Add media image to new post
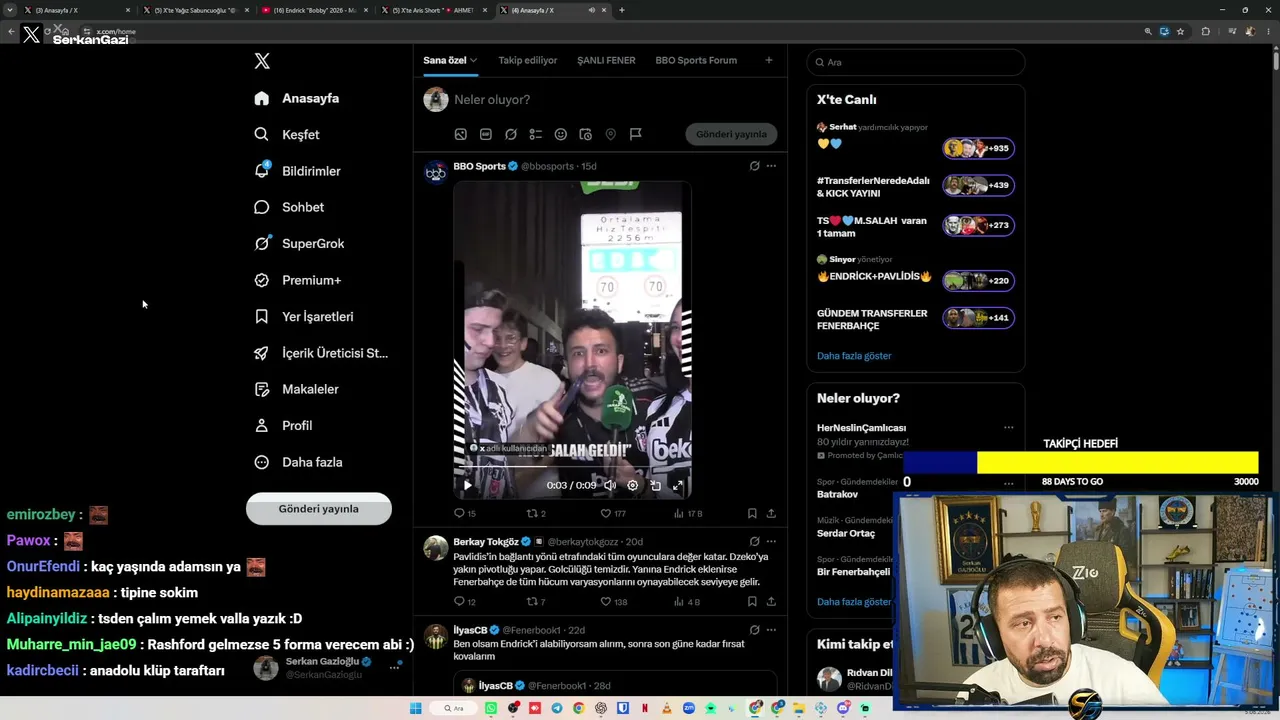Screen dimensions: 1280x720 [x=460, y=134]
